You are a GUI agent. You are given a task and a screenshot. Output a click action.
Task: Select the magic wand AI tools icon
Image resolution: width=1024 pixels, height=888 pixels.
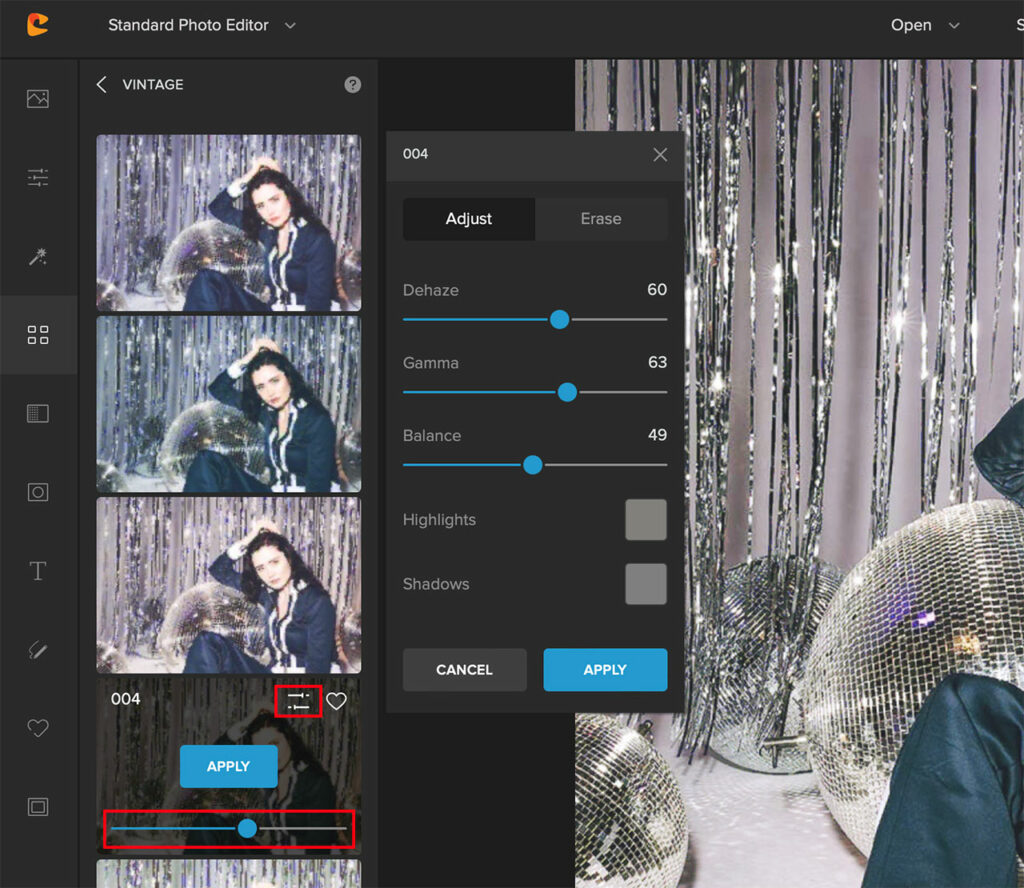point(38,257)
